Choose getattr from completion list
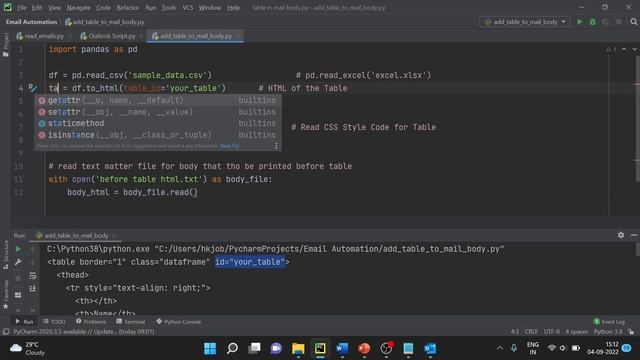 click(158, 100)
